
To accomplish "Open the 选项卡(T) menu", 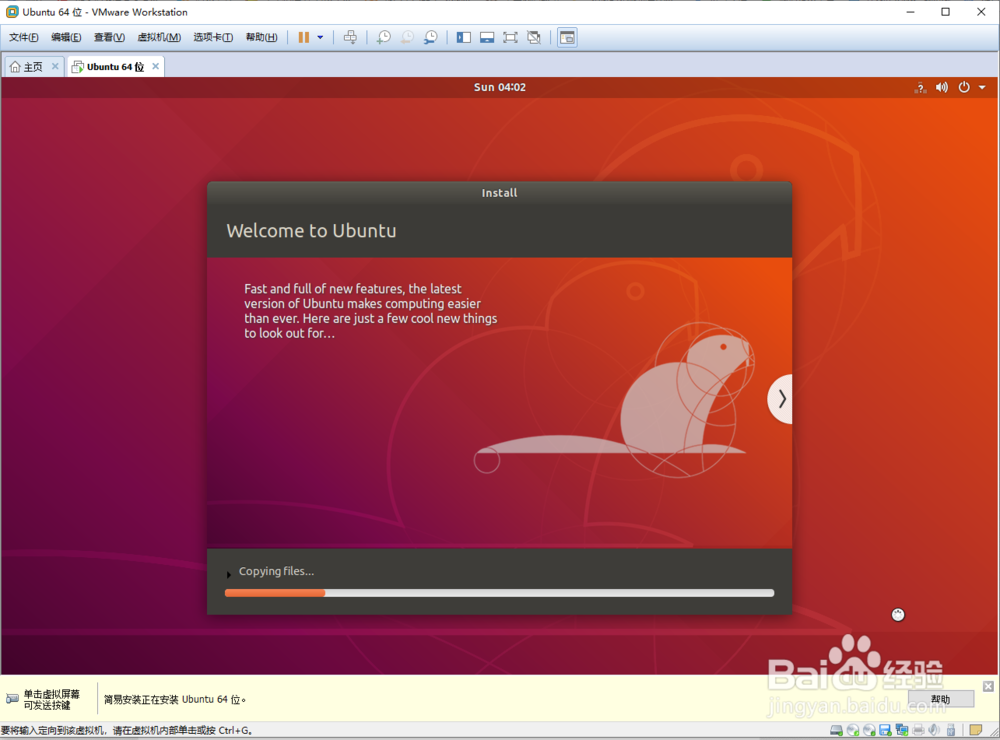I will (213, 38).
